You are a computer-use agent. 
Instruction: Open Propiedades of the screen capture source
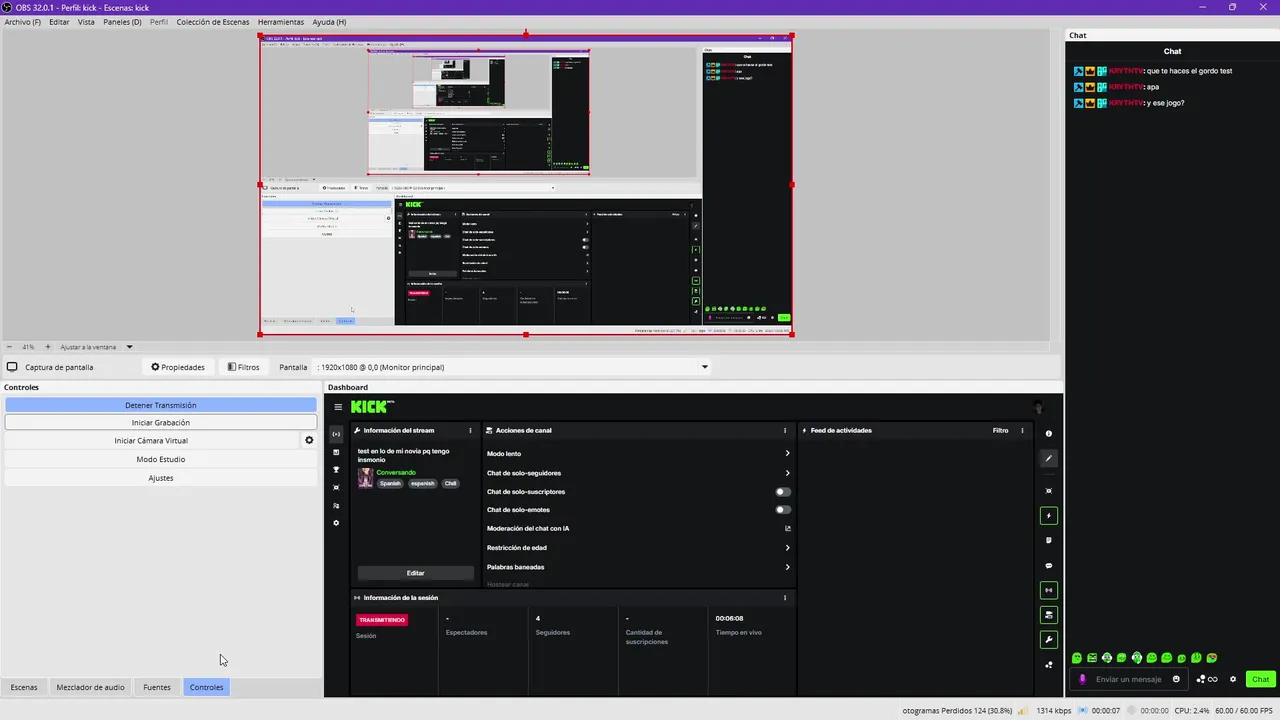[178, 367]
